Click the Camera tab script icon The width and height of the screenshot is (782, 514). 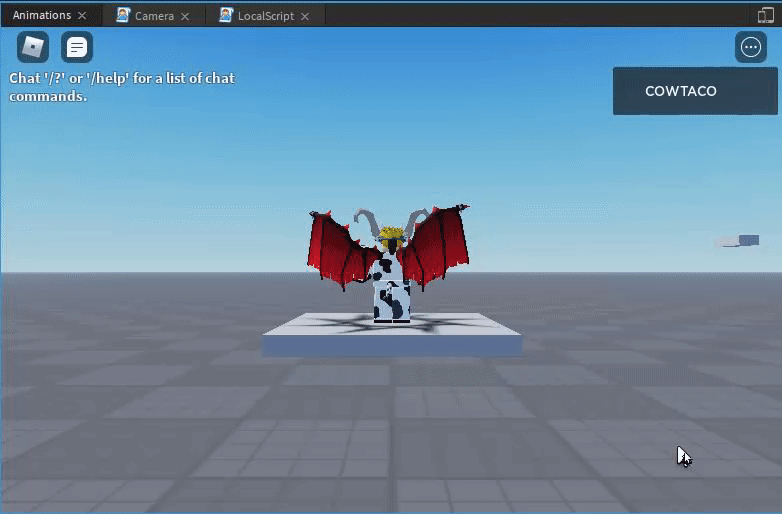[123, 15]
